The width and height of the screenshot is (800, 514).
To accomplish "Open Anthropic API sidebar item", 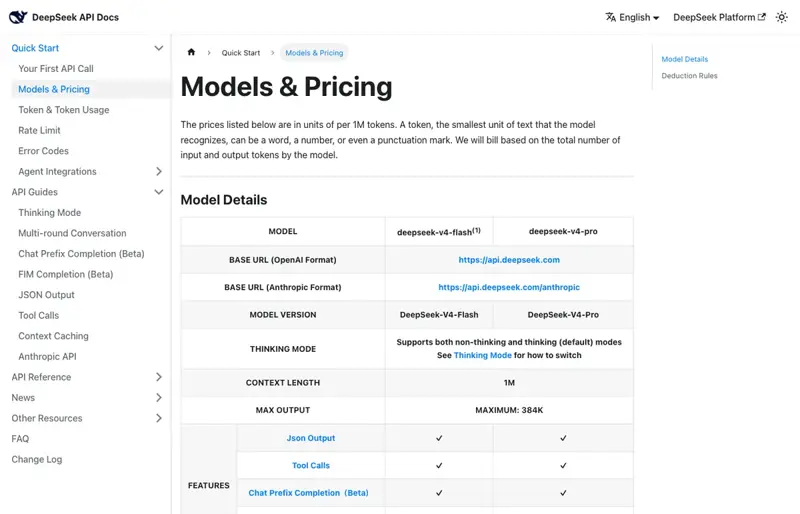I will coord(47,356).
